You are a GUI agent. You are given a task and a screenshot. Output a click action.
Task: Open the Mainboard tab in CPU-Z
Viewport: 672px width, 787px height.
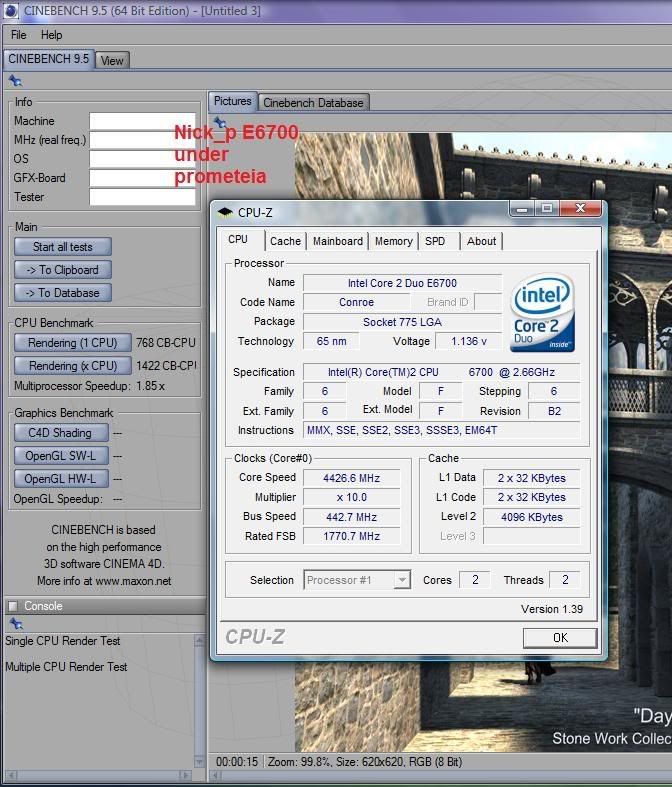338,241
